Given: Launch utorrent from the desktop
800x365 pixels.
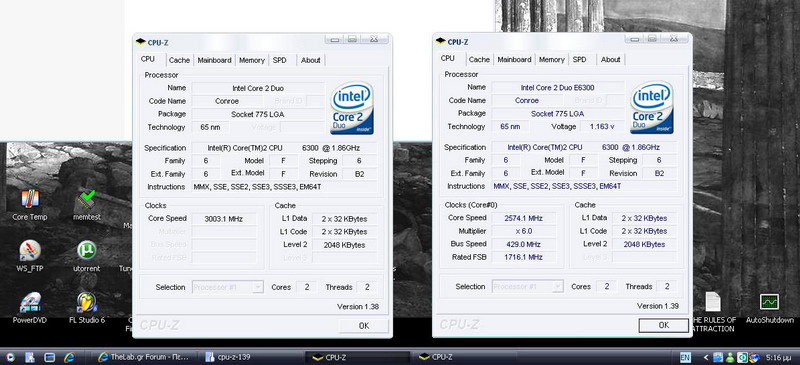Looking at the screenshot, I should point(87,256).
